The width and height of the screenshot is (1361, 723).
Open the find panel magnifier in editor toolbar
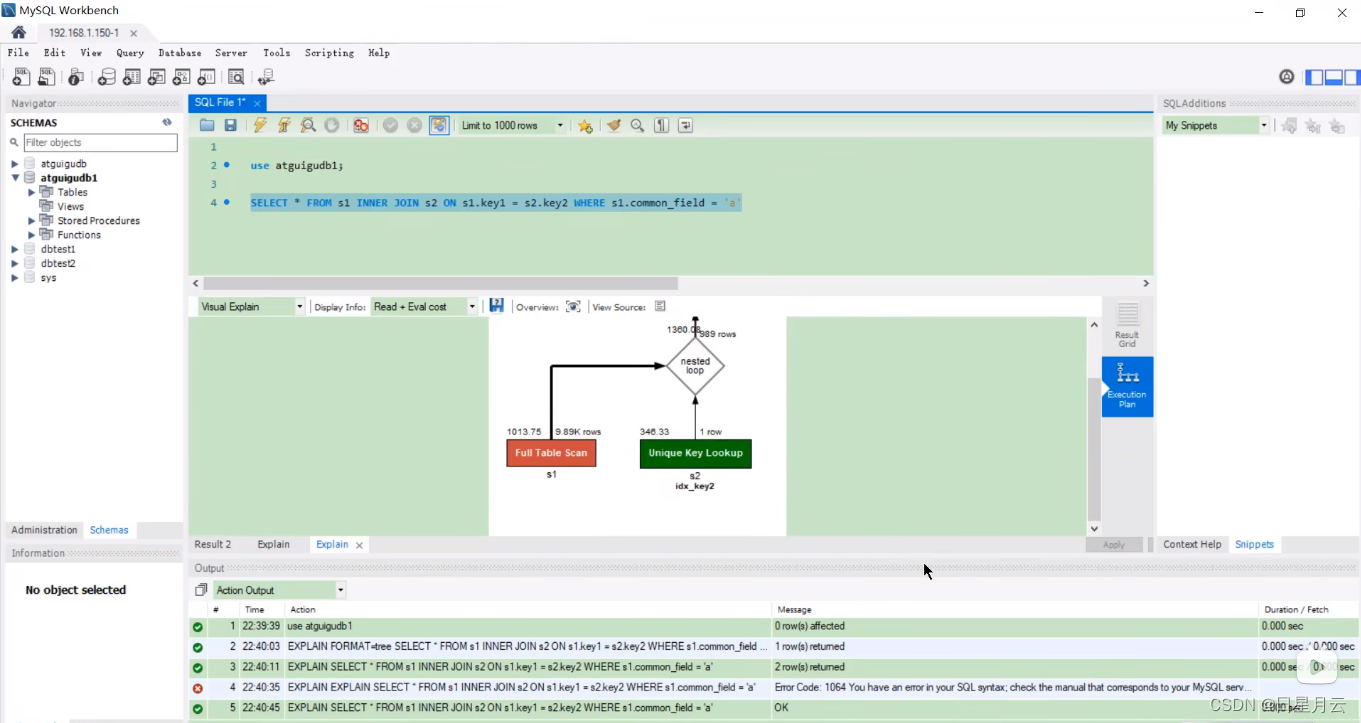[x=637, y=125]
